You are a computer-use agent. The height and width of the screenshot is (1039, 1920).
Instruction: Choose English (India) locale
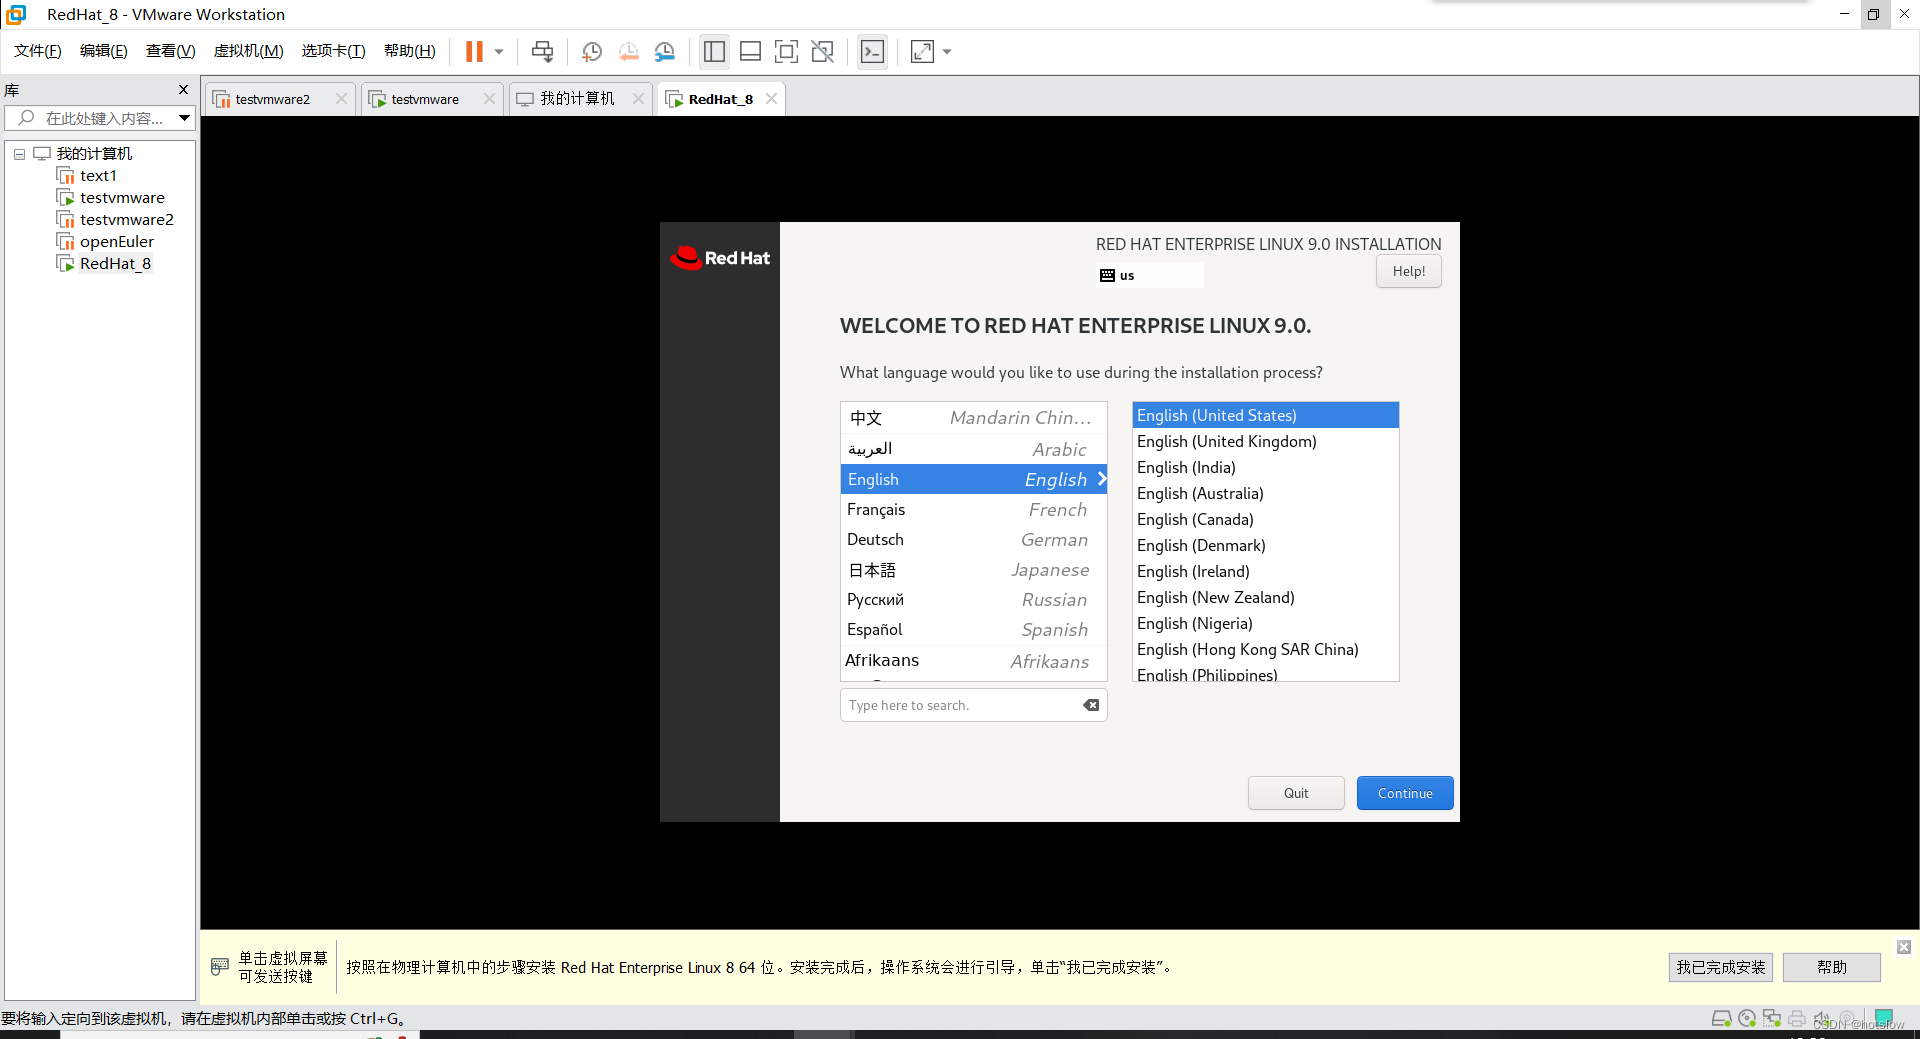pos(1265,467)
